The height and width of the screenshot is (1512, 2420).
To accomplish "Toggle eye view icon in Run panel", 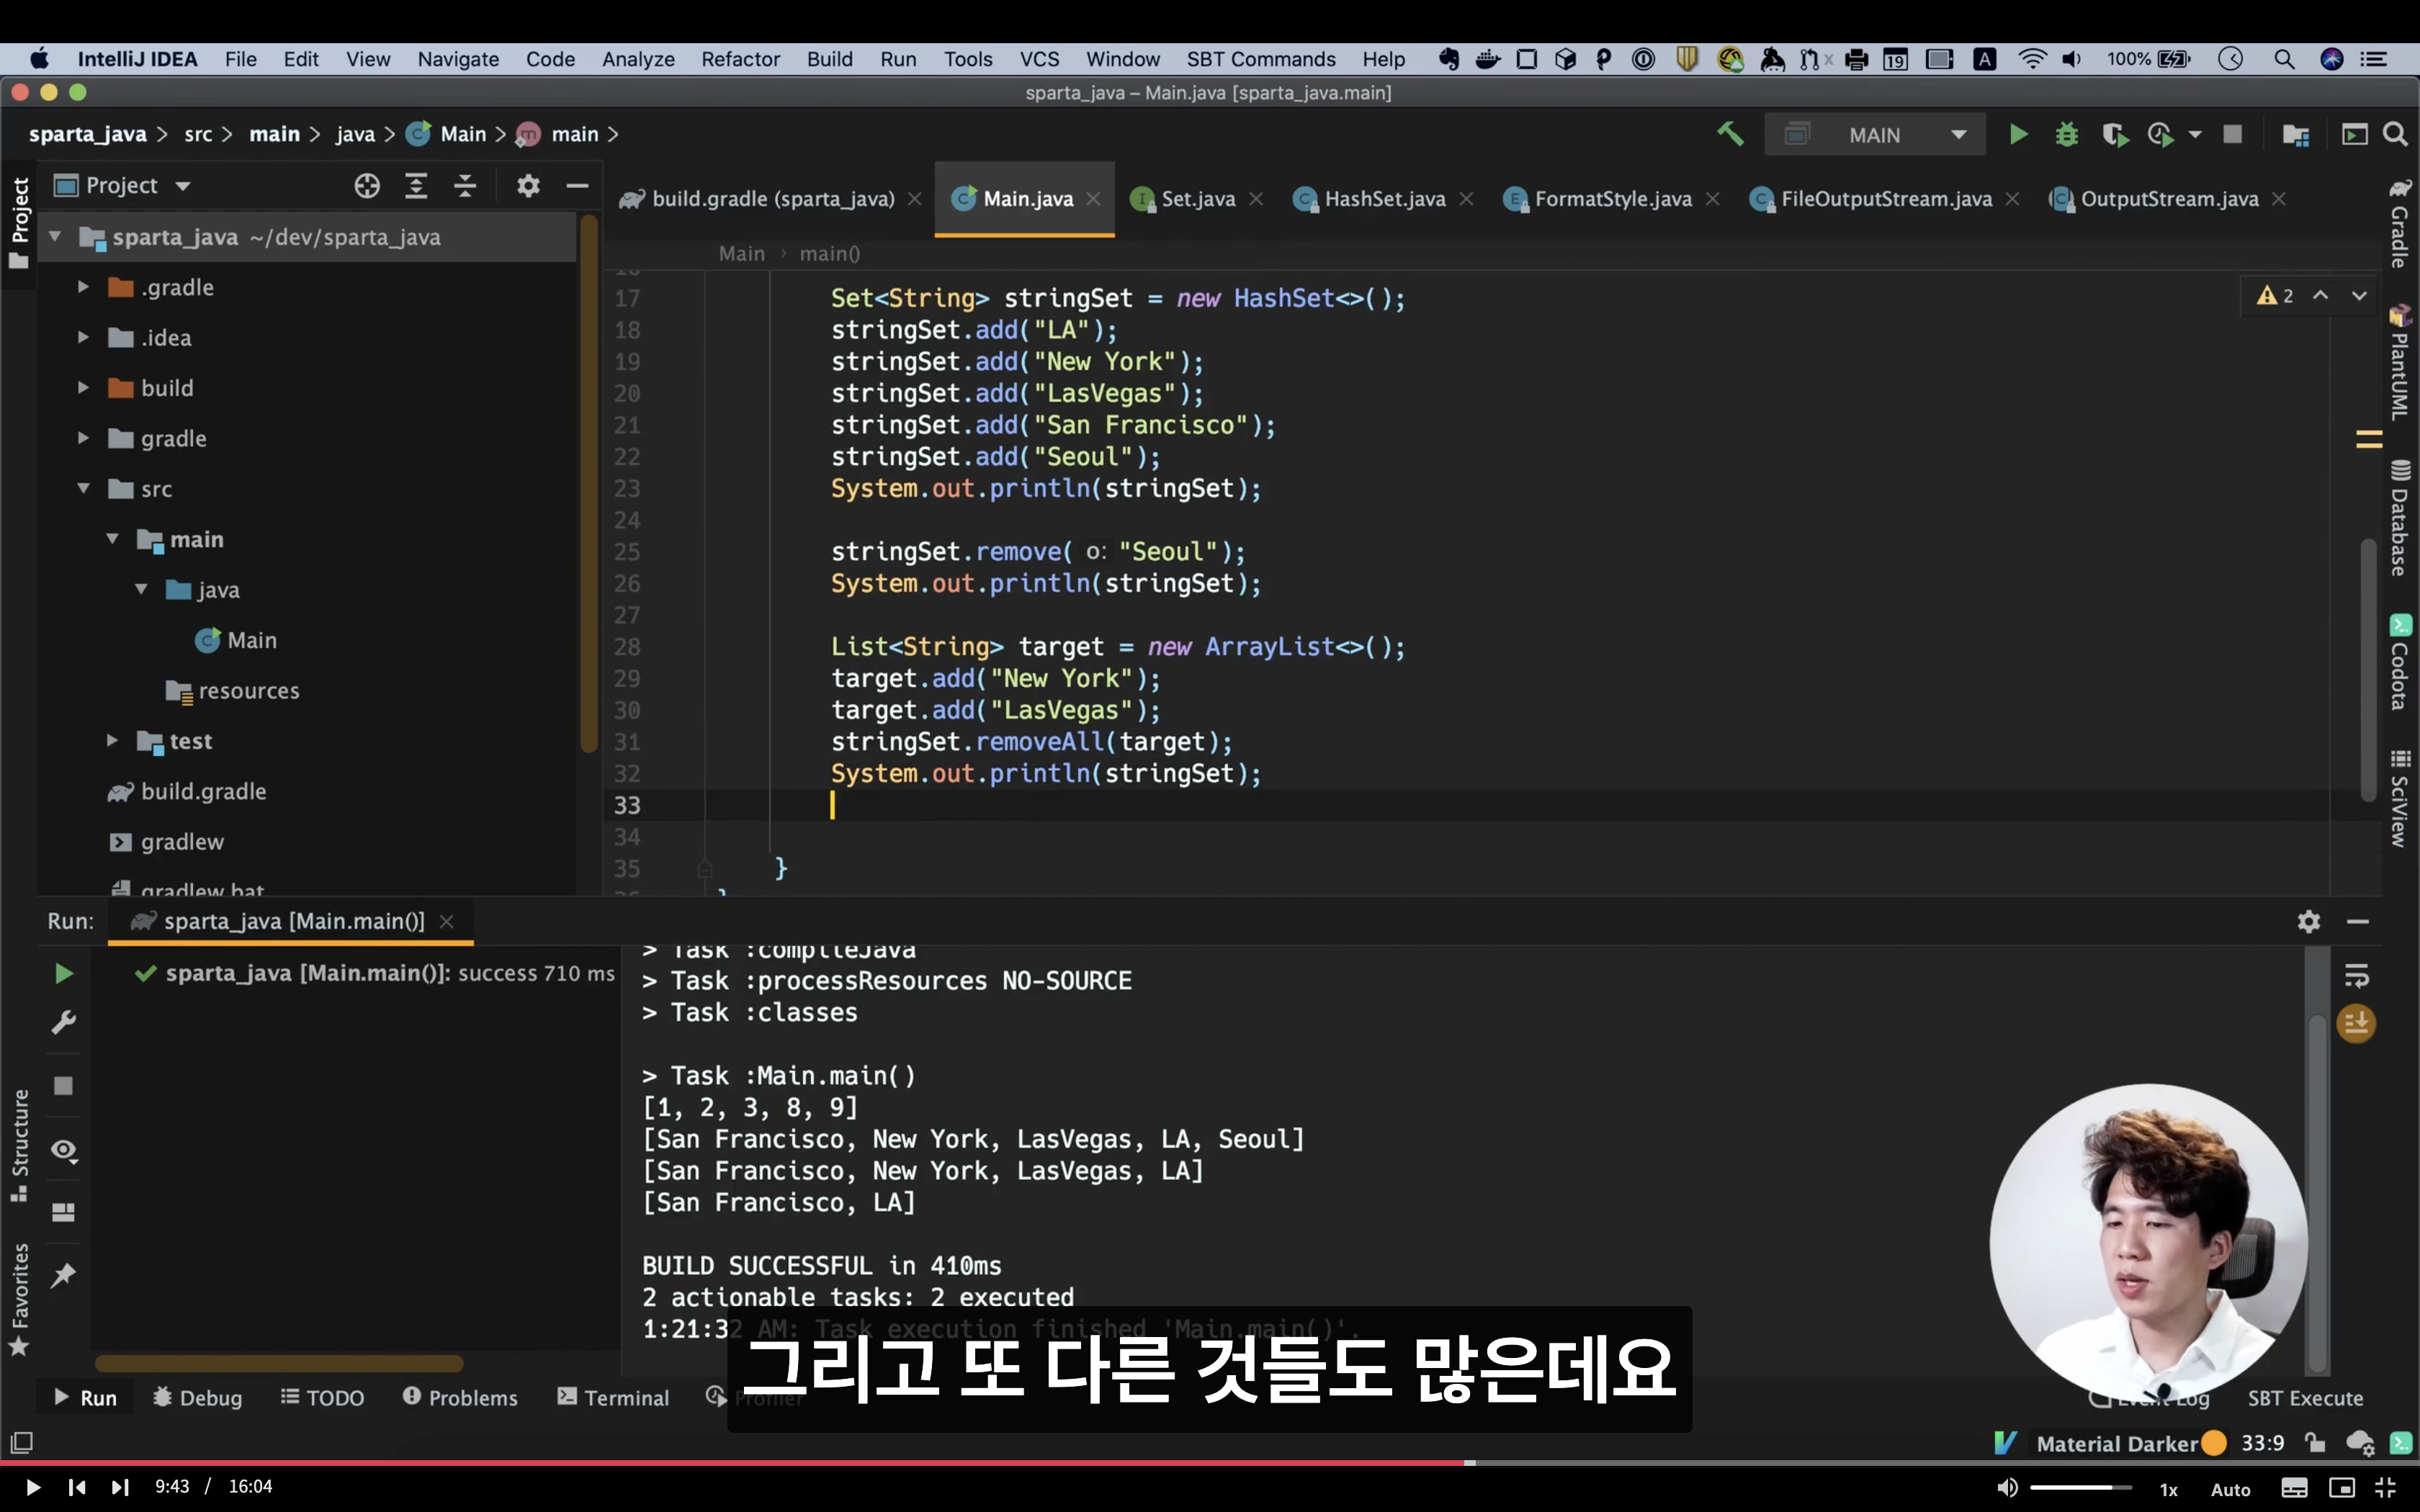I will point(63,1150).
